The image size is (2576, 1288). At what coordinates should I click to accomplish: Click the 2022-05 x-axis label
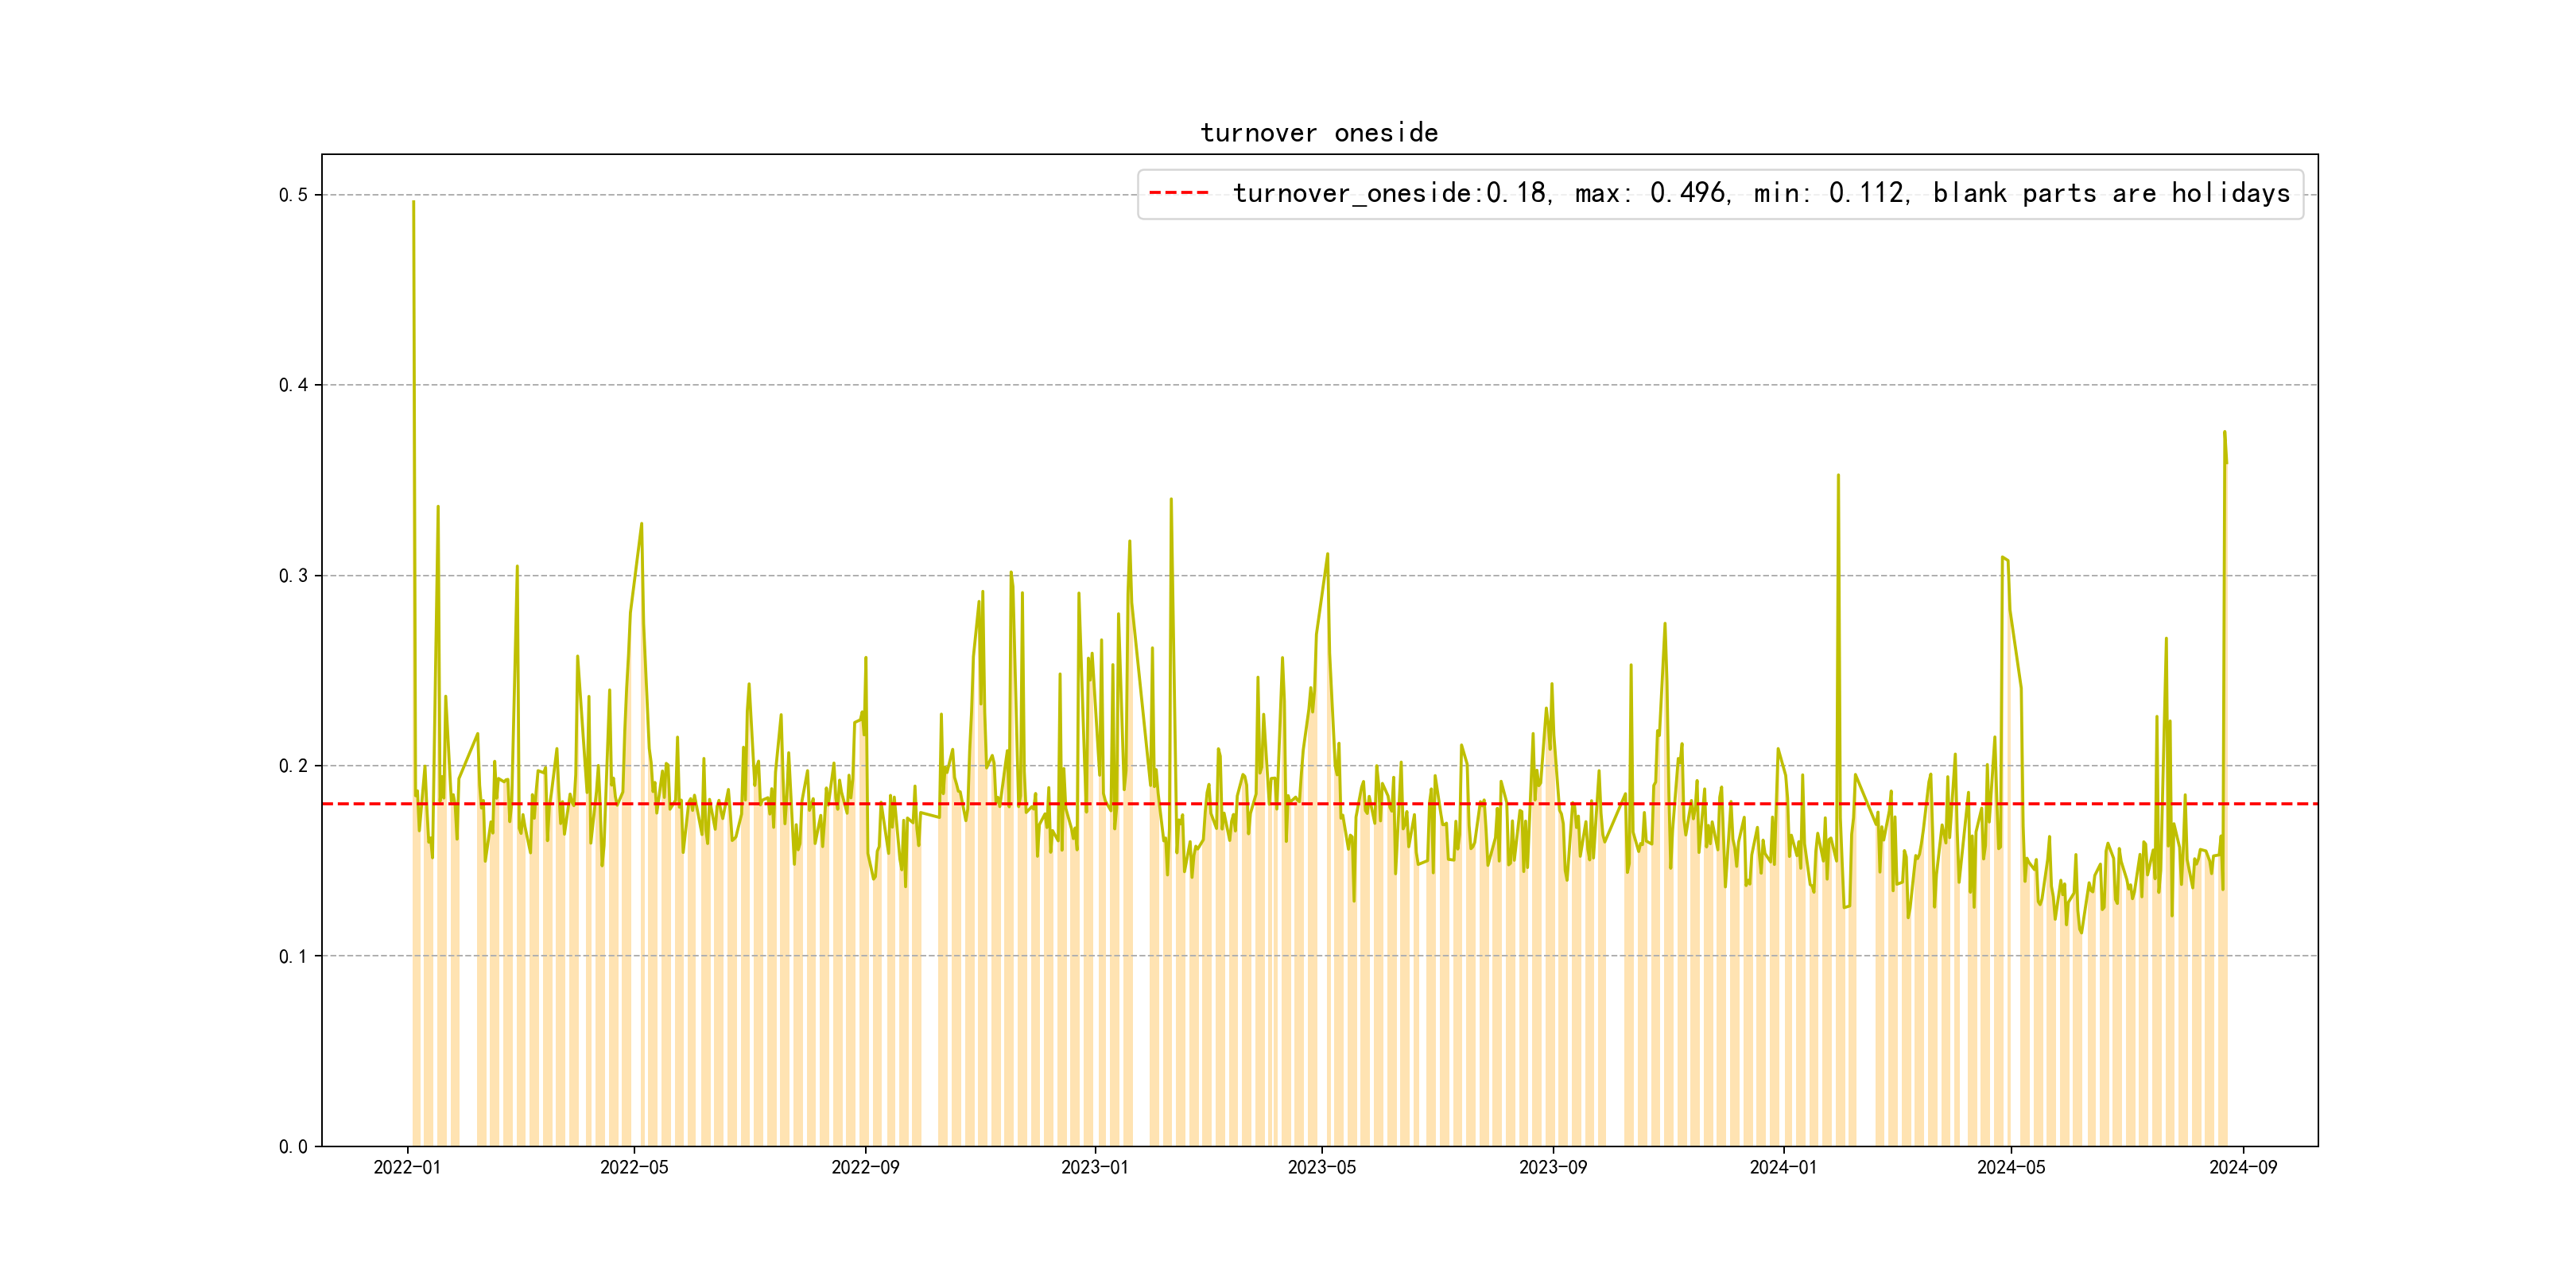click(x=634, y=1167)
